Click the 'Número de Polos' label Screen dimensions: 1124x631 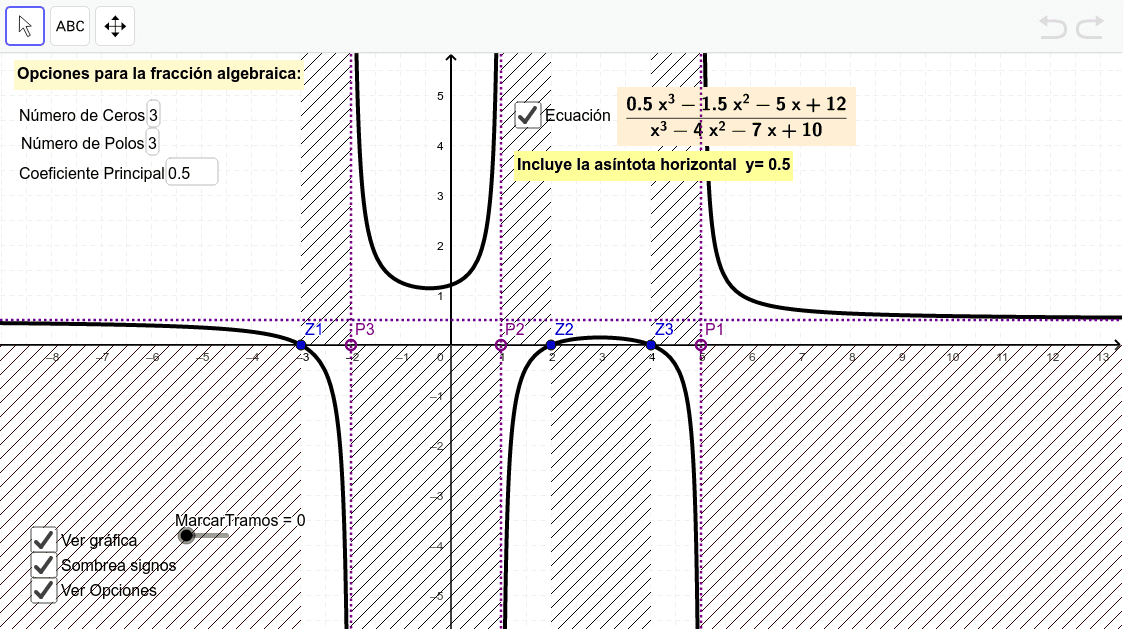point(82,143)
